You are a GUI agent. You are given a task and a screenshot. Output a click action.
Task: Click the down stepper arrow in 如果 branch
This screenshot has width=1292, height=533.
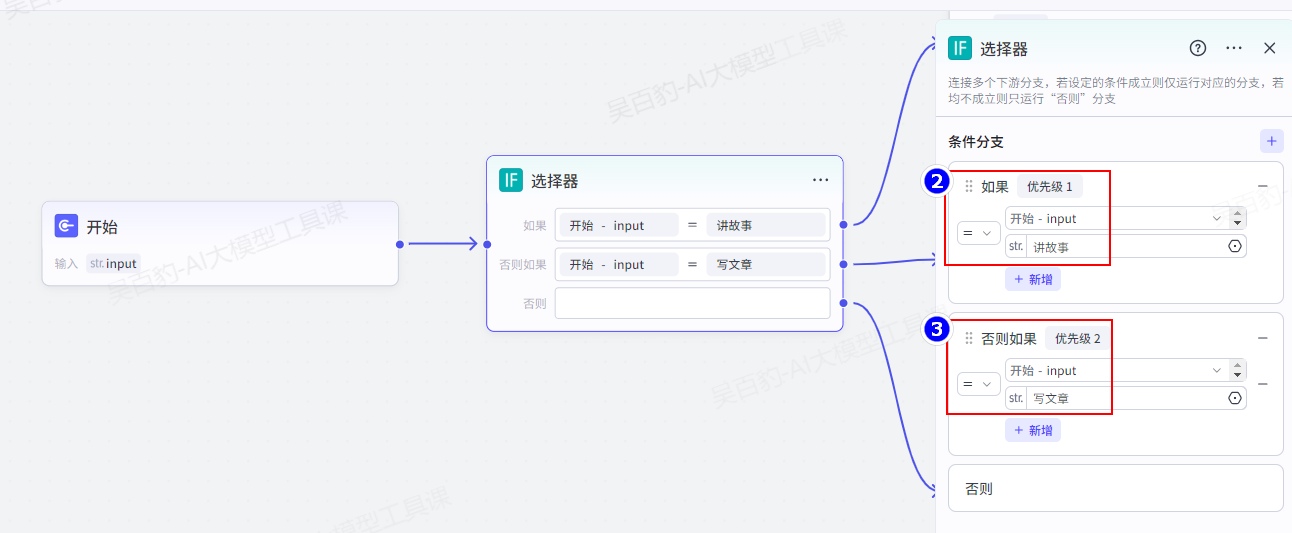pyautogui.click(x=1238, y=223)
